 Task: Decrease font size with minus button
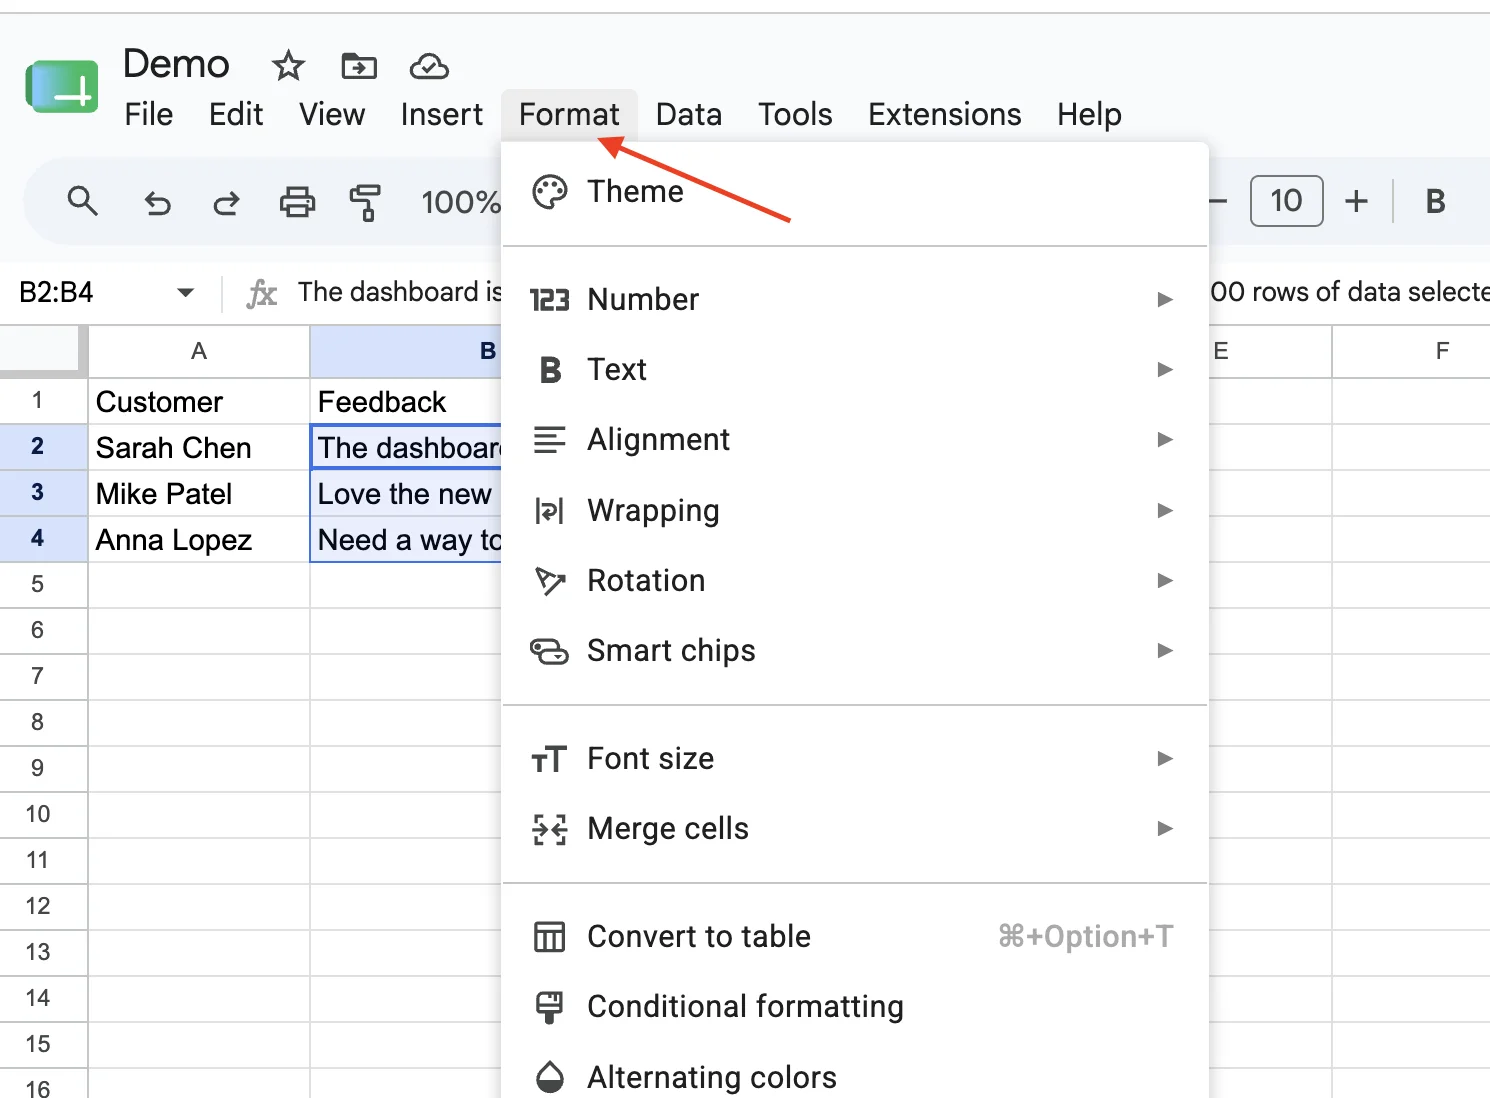coord(1218,202)
